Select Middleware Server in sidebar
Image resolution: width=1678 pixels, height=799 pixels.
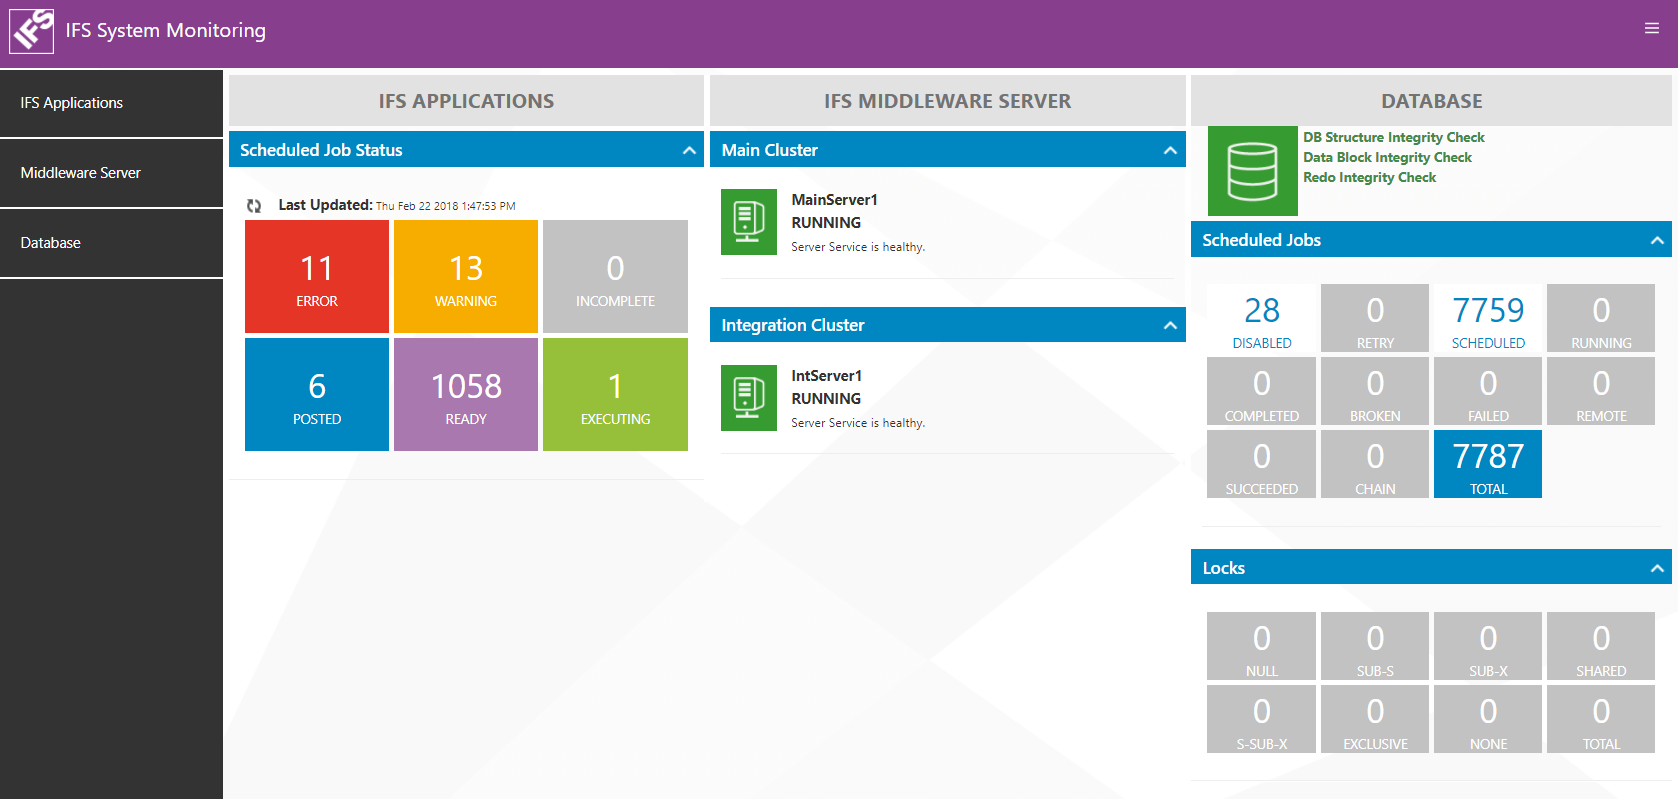(x=111, y=173)
